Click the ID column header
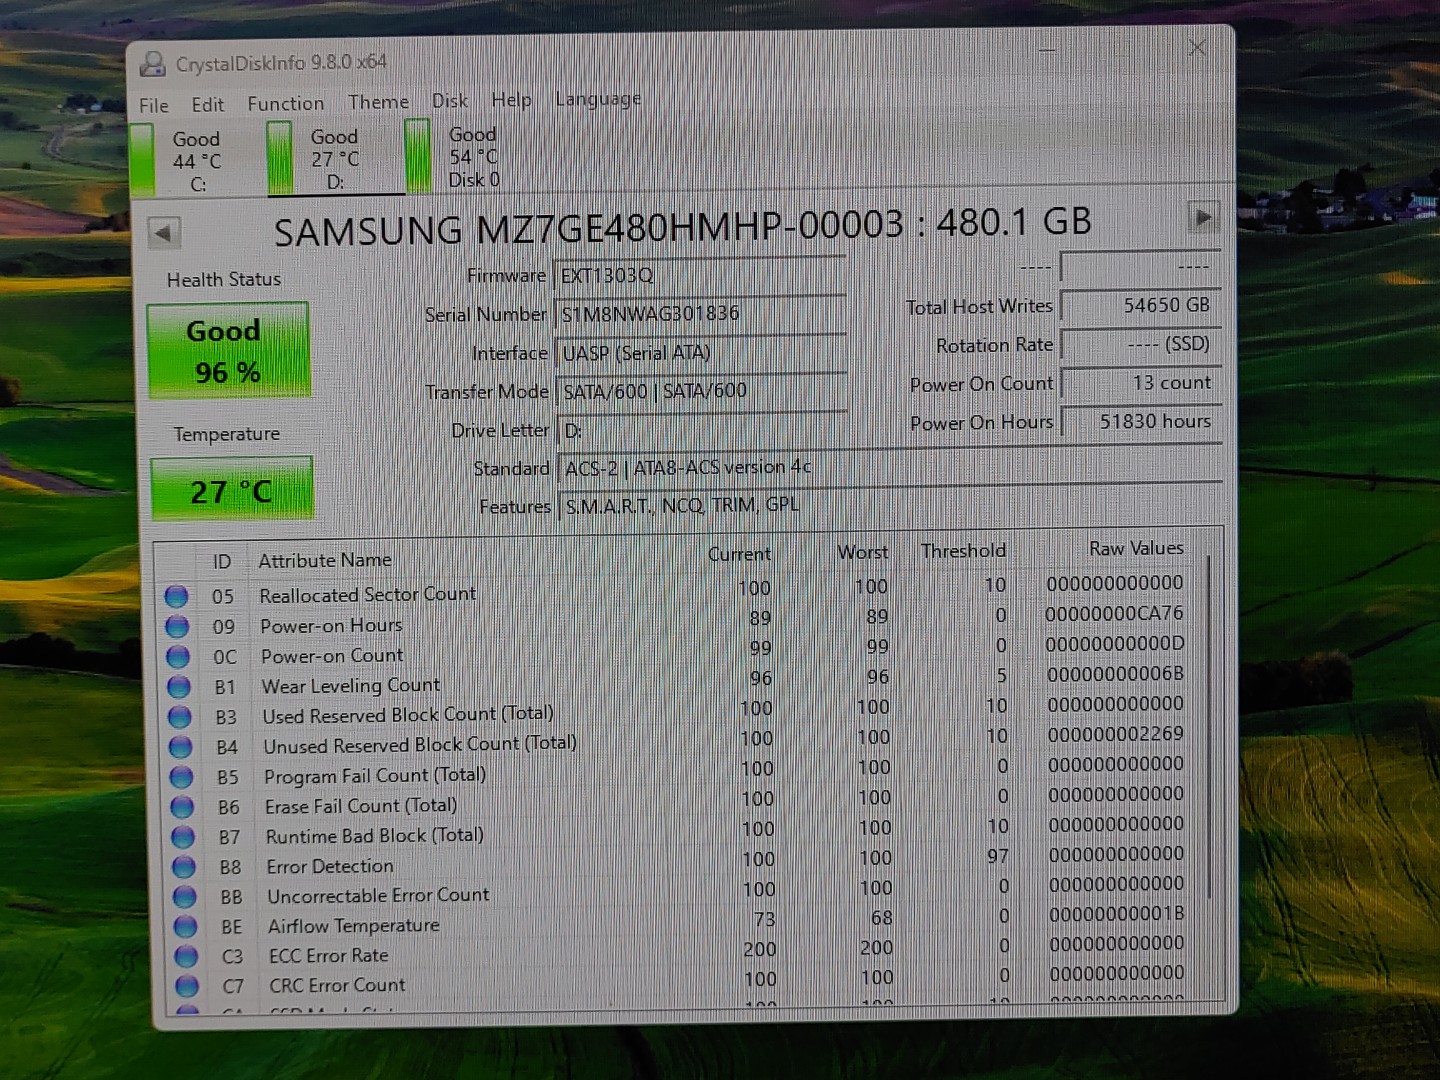The height and width of the screenshot is (1080, 1440). pos(222,562)
